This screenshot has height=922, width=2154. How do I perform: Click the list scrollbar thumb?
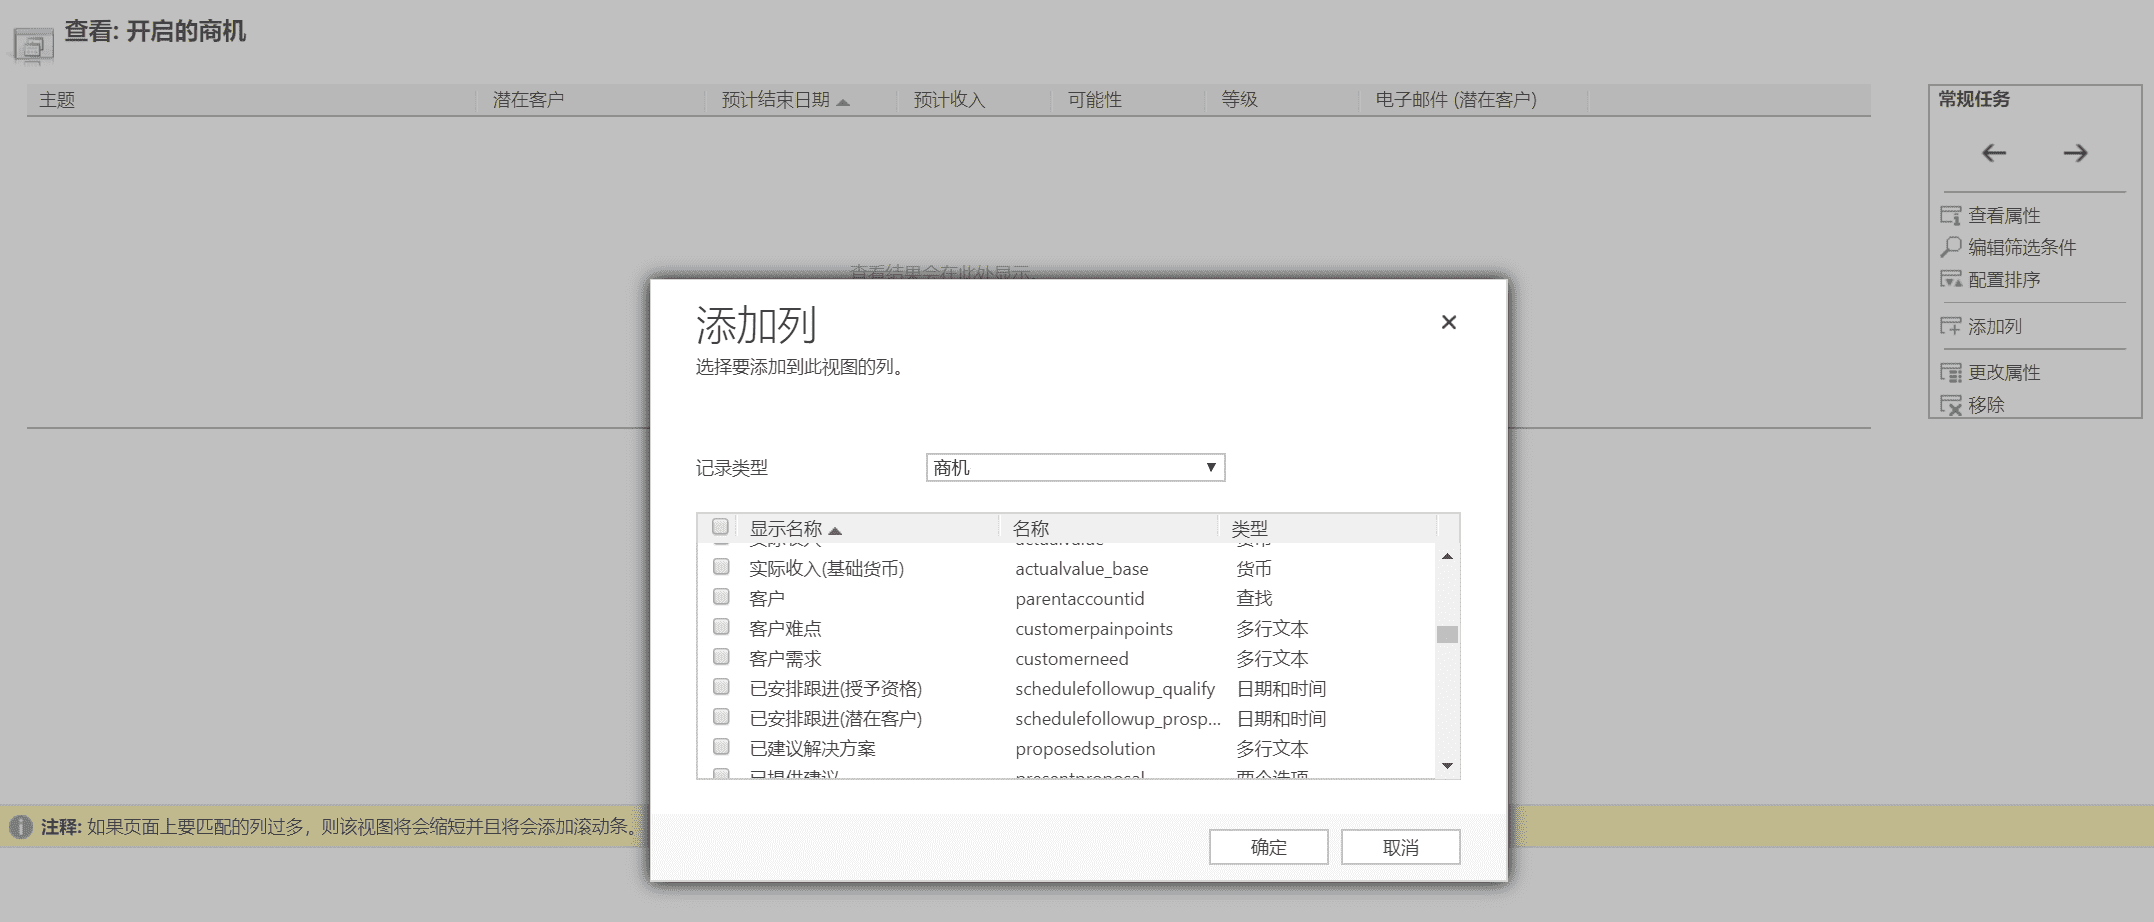coord(1447,634)
